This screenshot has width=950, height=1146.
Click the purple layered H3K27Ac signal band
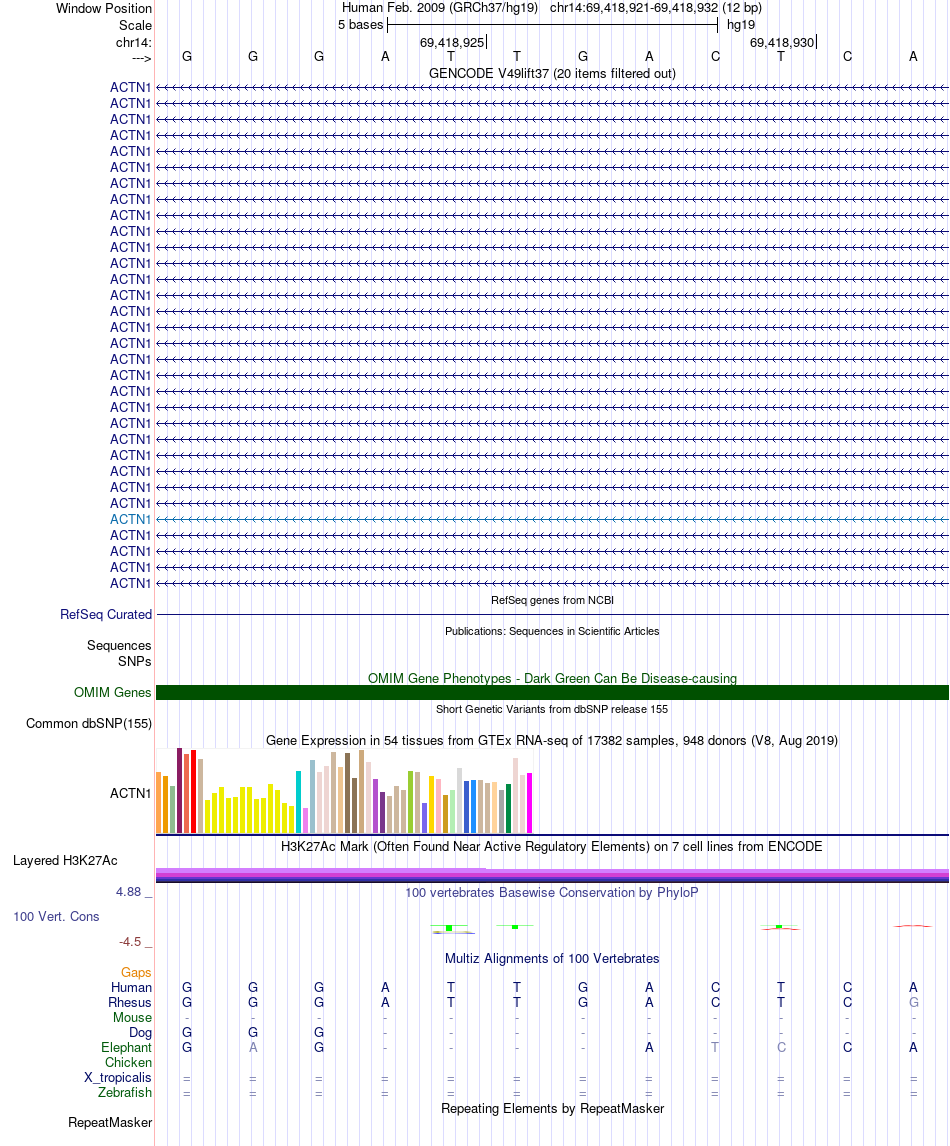click(x=552, y=875)
